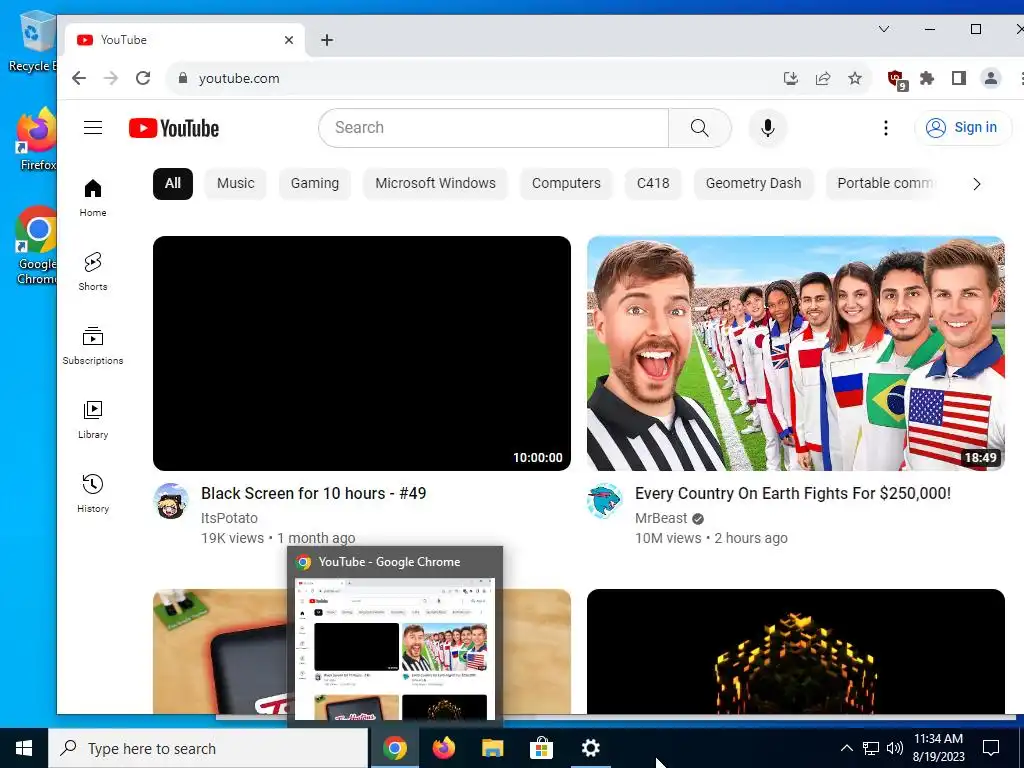1024x768 pixels.
Task: Click the install app icon in address bar
Action: 791,78
